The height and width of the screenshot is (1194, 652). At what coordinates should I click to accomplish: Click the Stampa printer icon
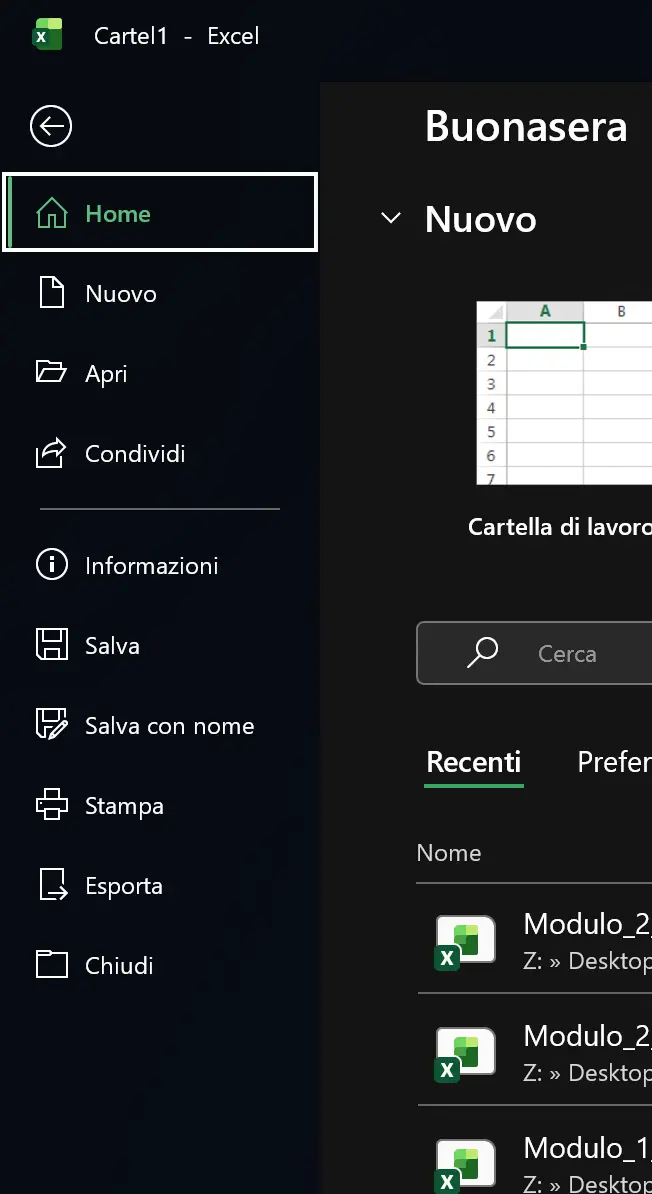[x=51, y=805]
